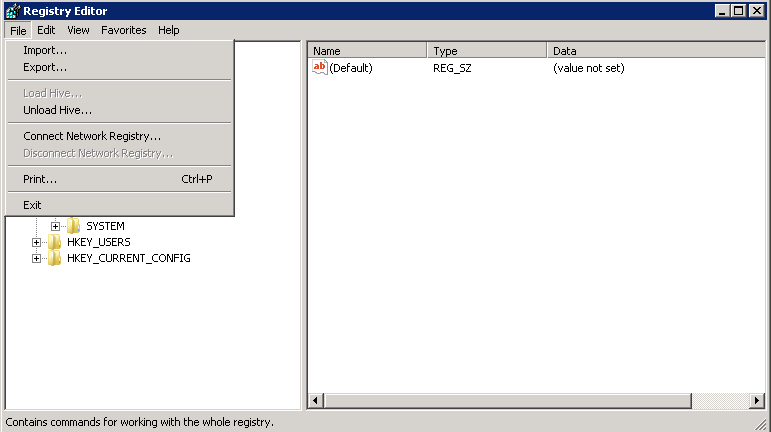771x432 pixels.
Task: Select Connect Network Registry... entry
Action: pyautogui.click(x=119, y=136)
